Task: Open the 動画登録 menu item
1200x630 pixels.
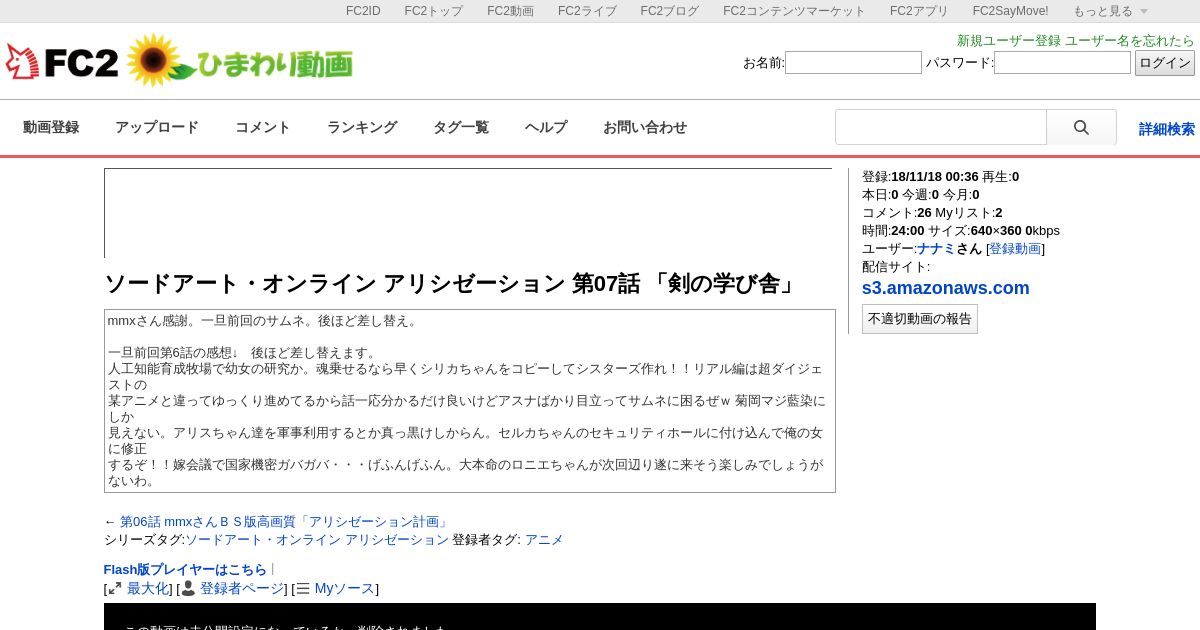Action: 51,127
